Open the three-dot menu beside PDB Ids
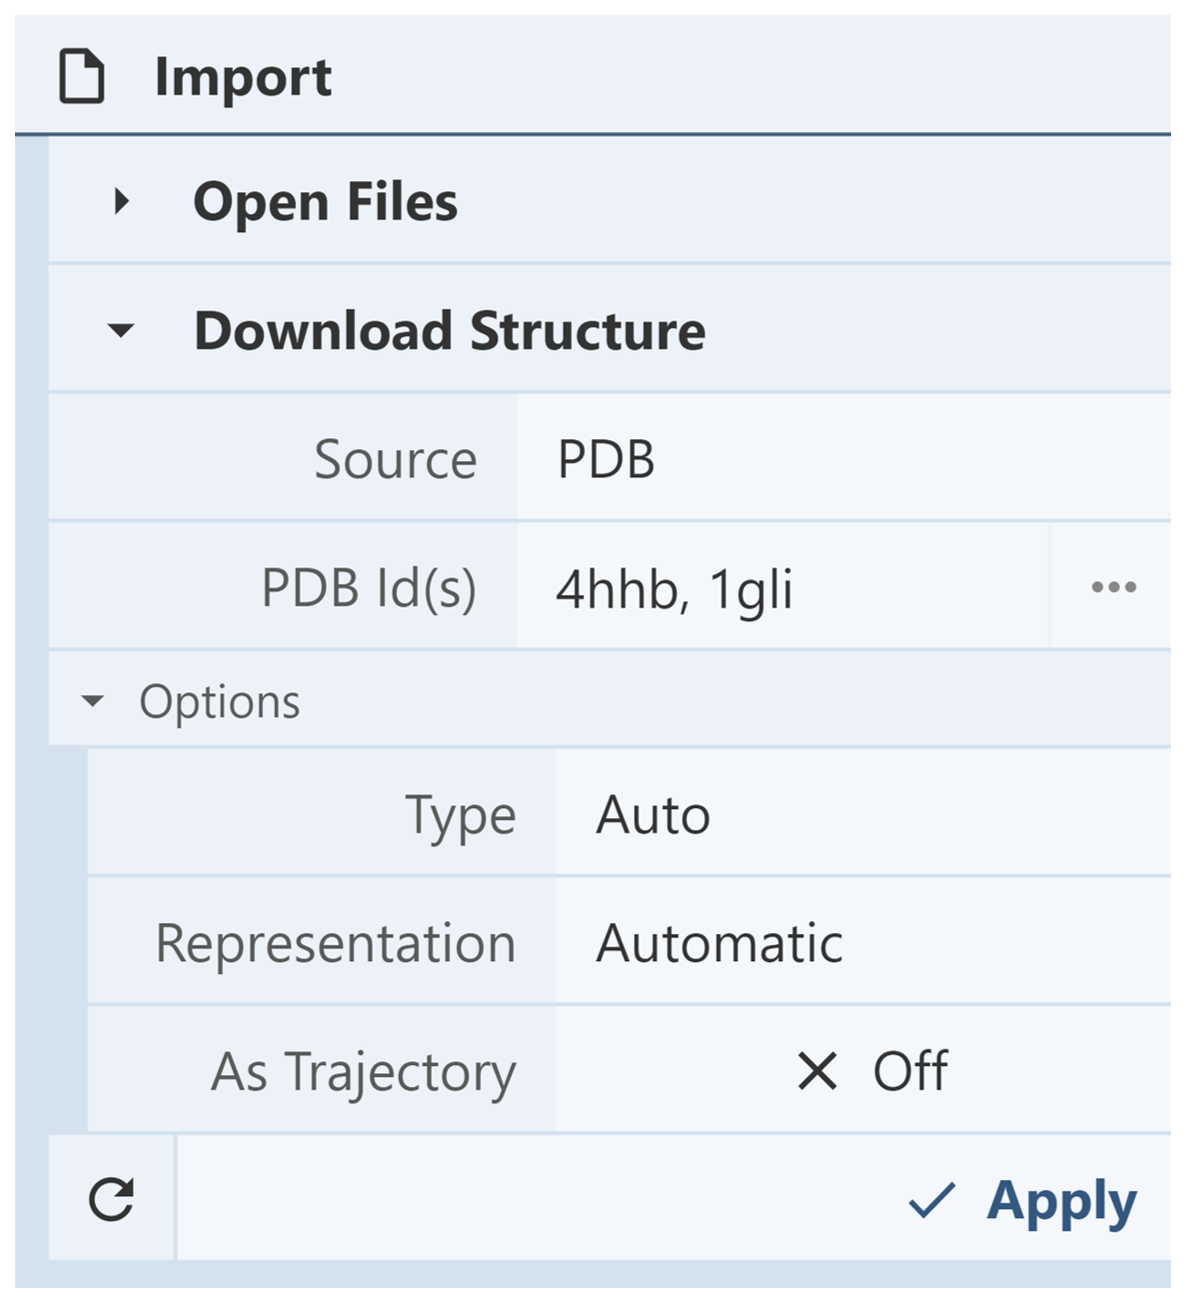Image resolution: width=1183 pixels, height=1300 pixels. 1112,588
